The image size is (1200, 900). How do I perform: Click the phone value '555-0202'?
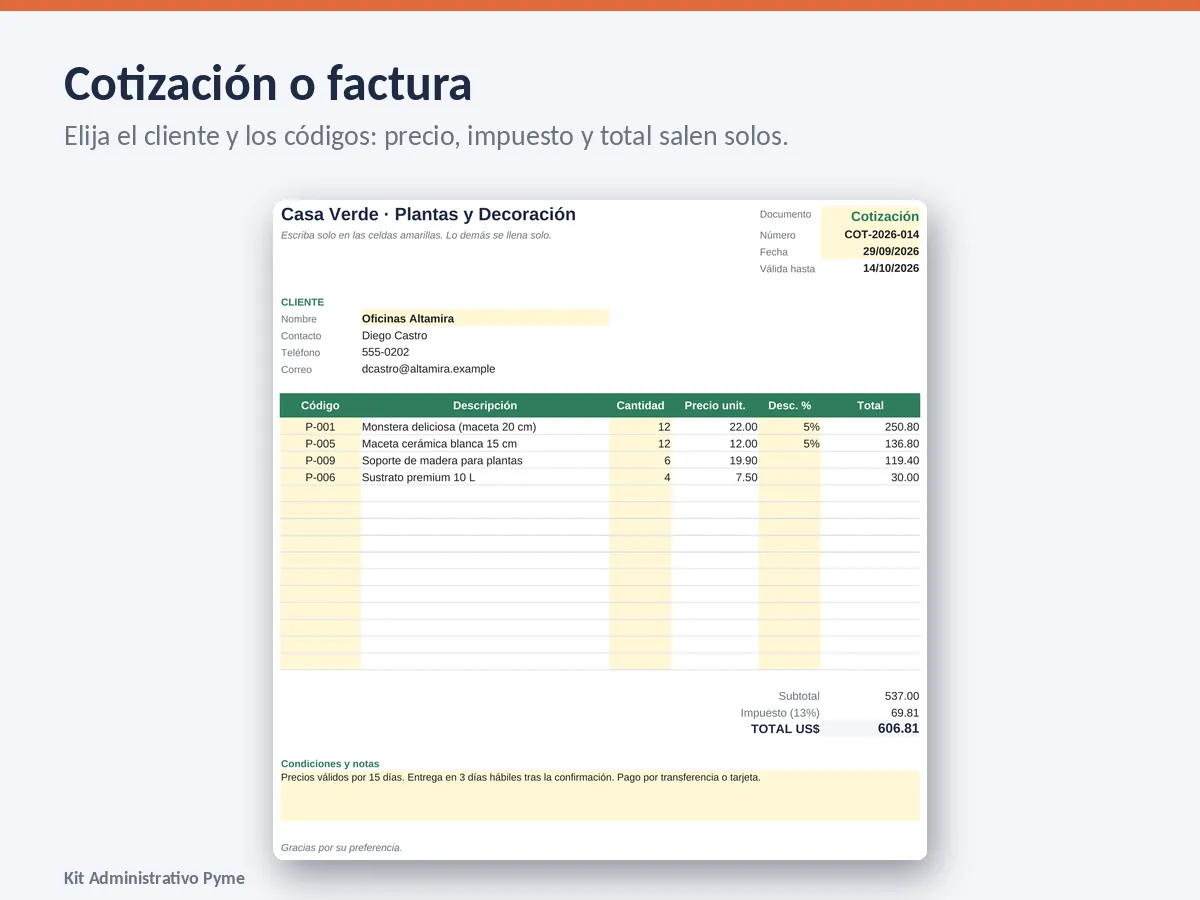pyautogui.click(x=385, y=352)
